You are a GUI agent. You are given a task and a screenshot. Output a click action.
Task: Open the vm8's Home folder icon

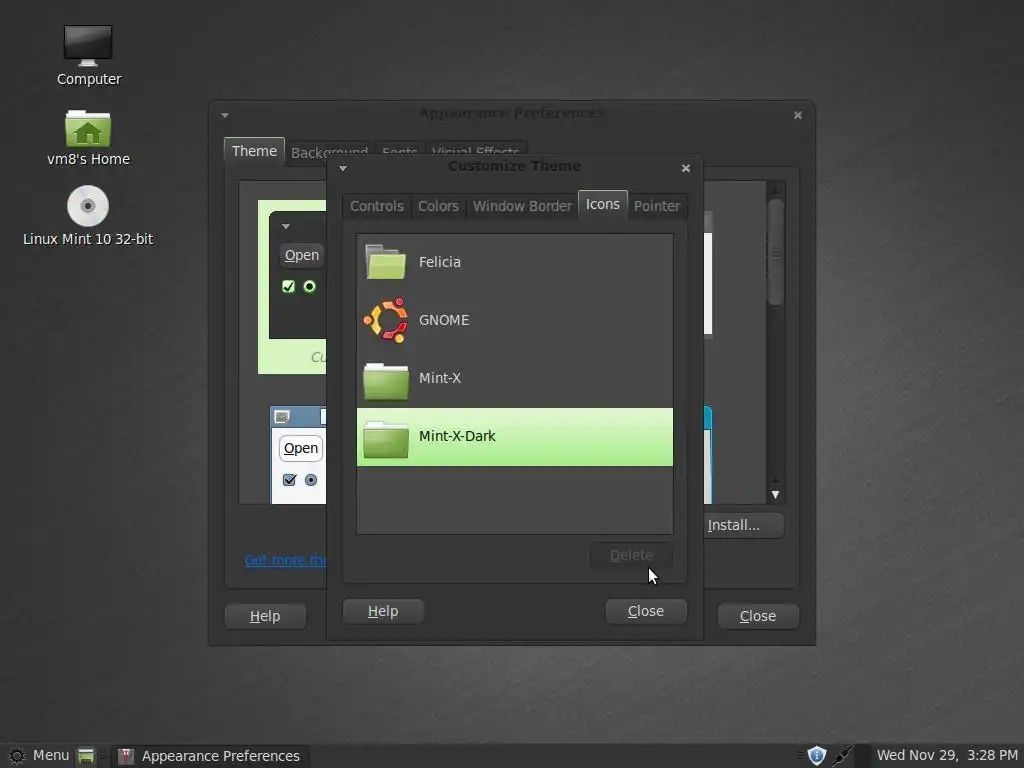[x=88, y=128]
